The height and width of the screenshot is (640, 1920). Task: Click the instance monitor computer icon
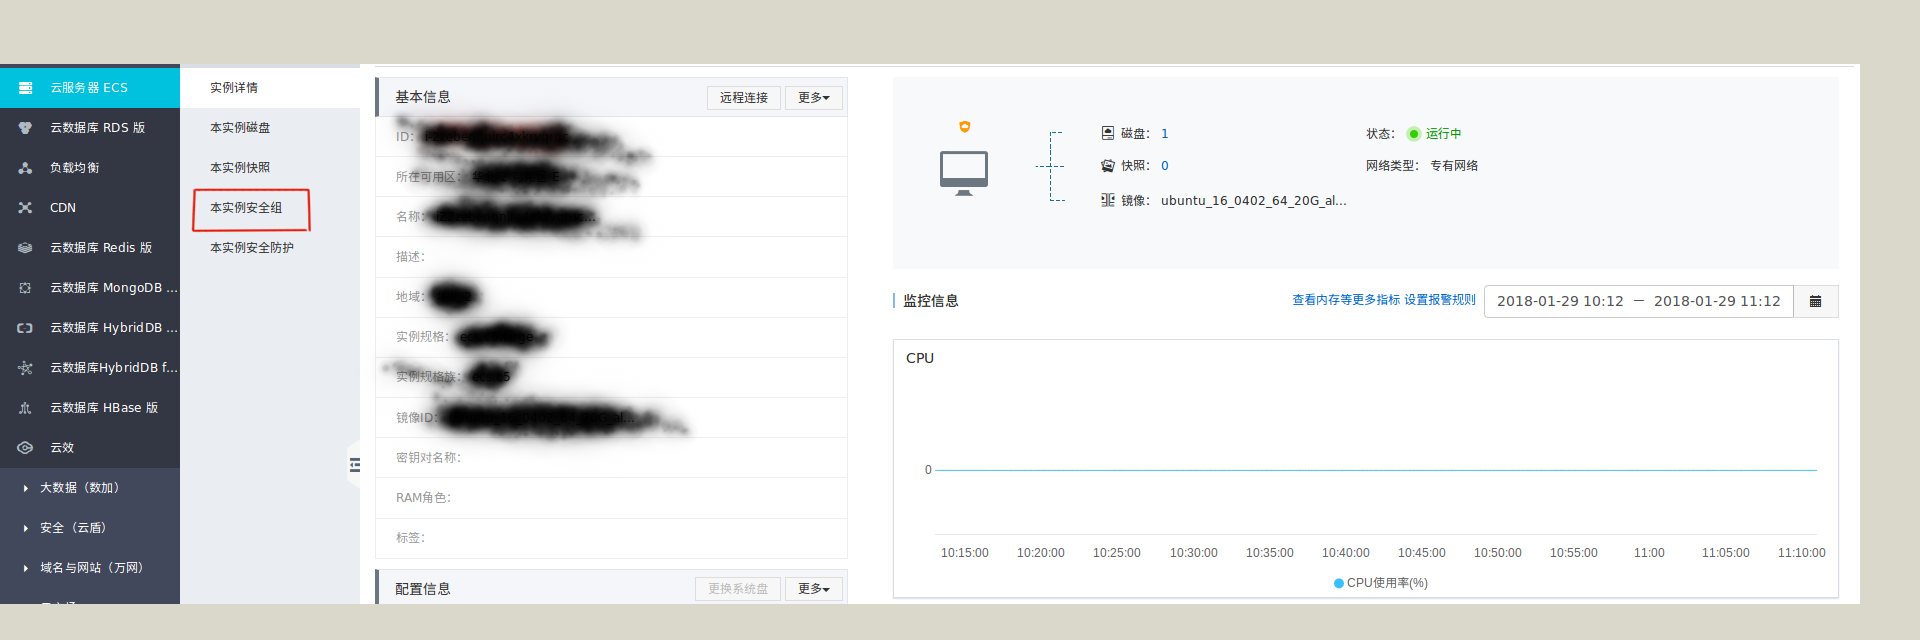(x=964, y=173)
